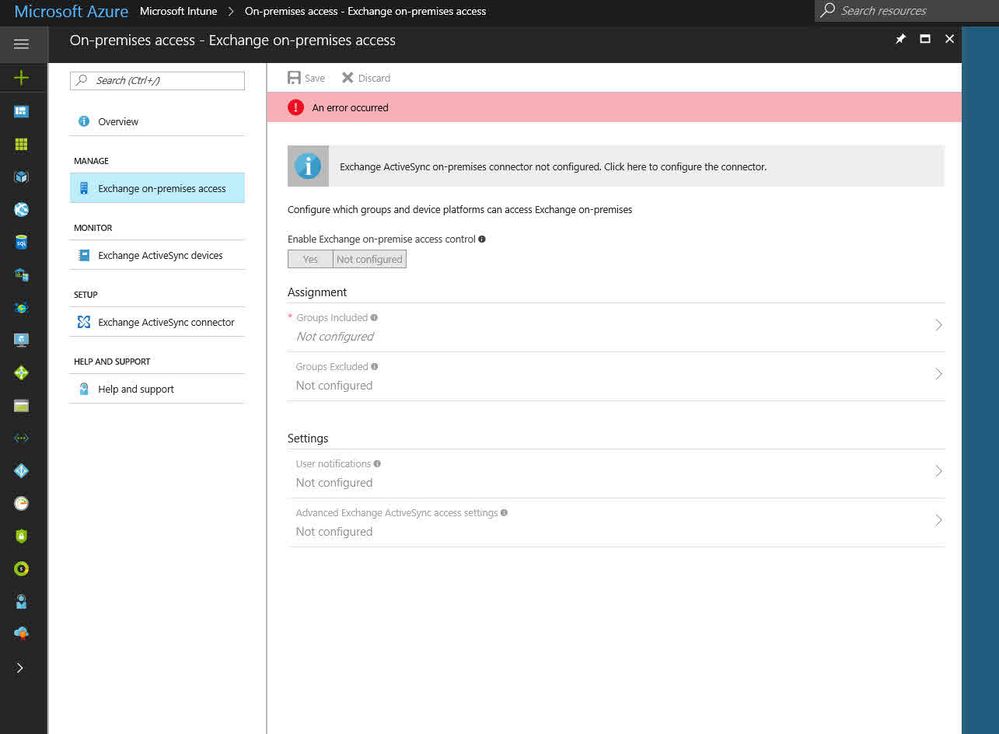
Task: Click the Search resources box
Action: pos(907,11)
